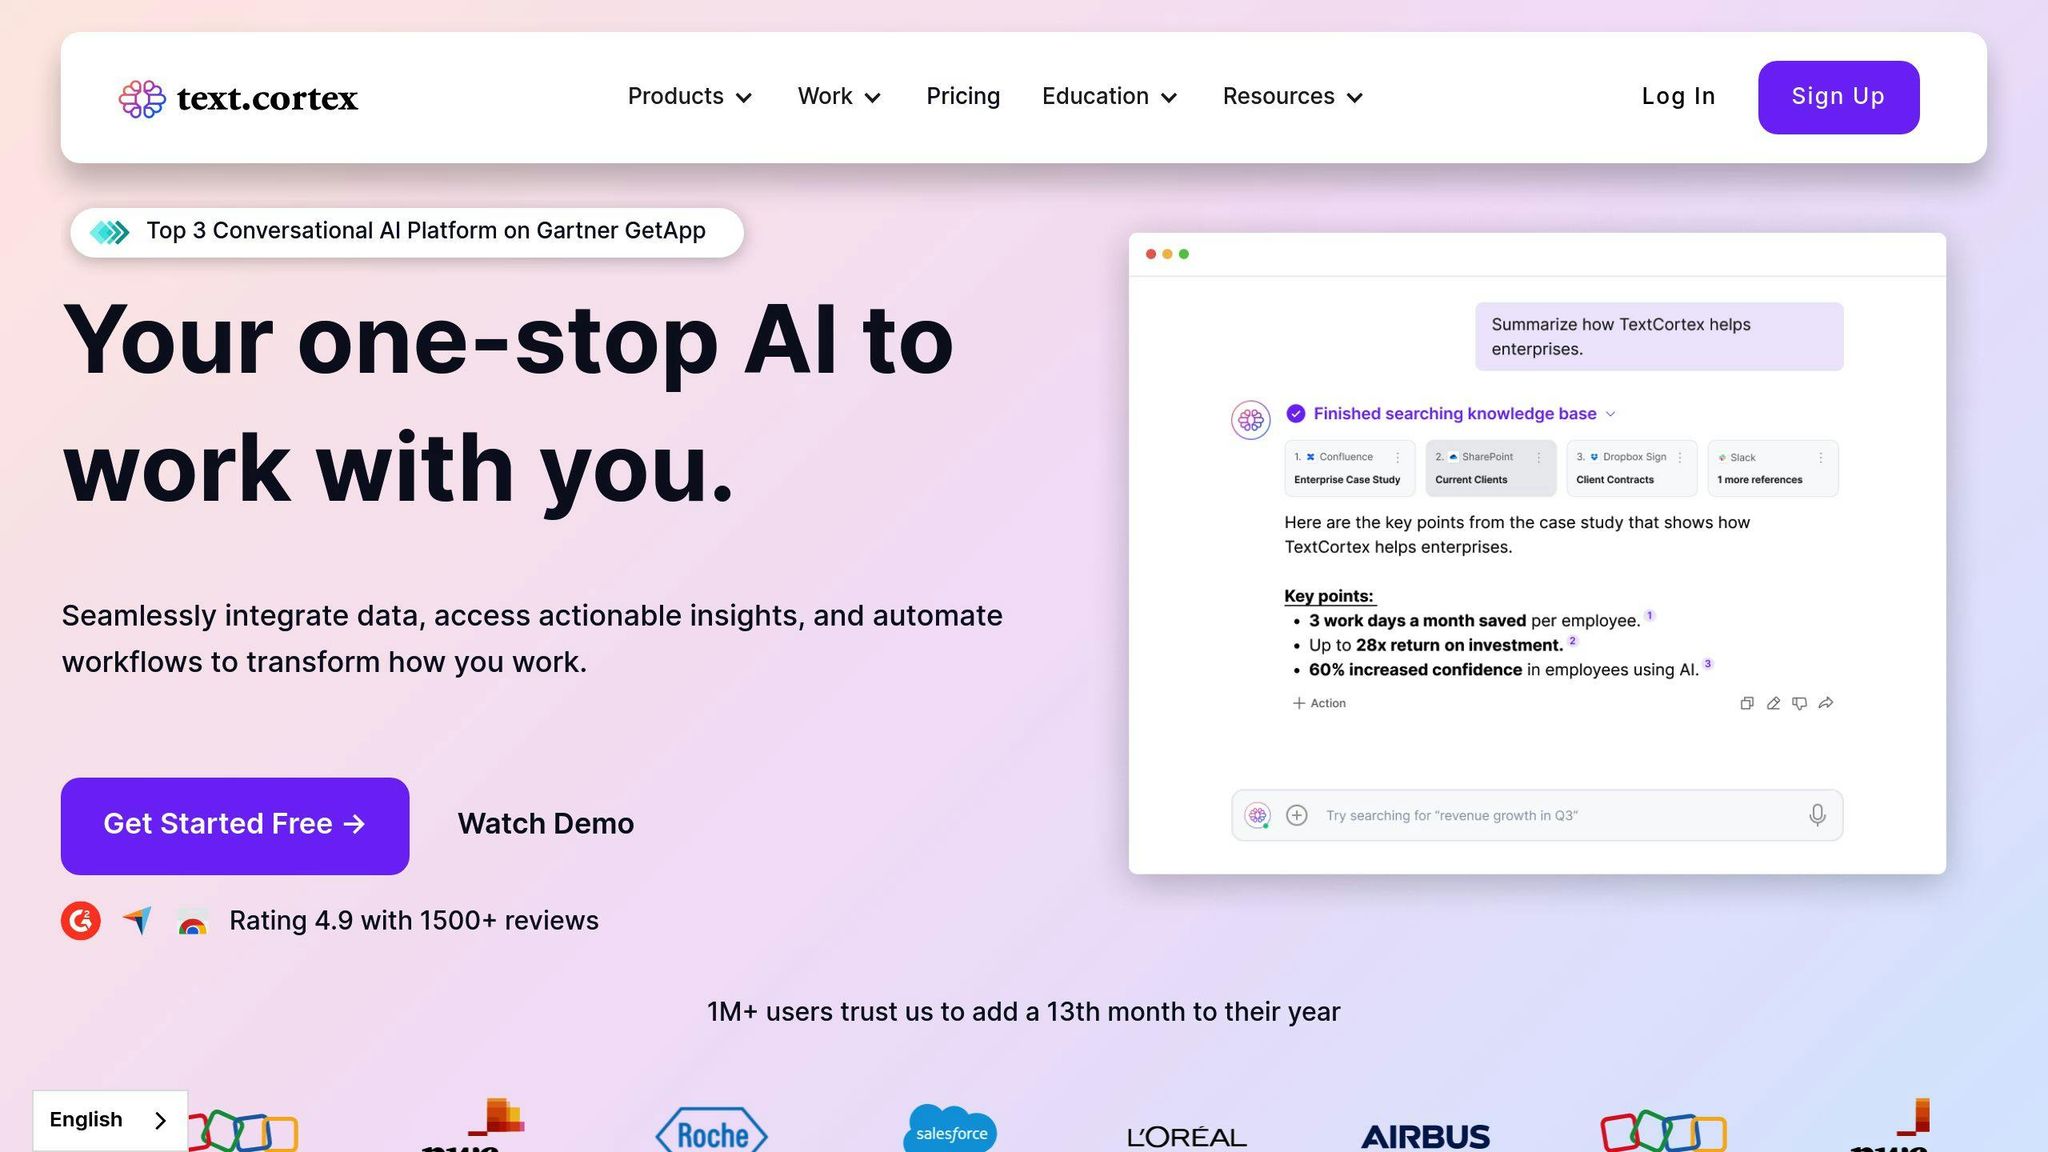Open the Capterra review arrow icon
2048x1152 pixels.
(x=138, y=920)
